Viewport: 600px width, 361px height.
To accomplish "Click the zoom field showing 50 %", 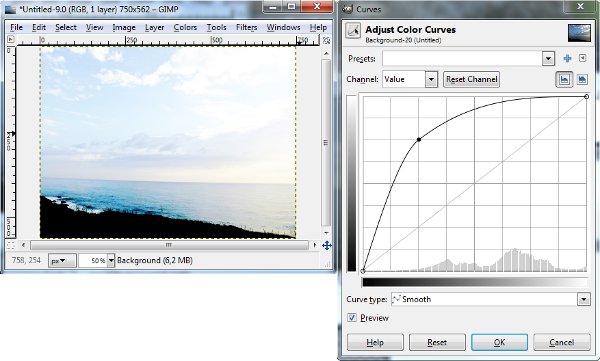I will pyautogui.click(x=93, y=261).
